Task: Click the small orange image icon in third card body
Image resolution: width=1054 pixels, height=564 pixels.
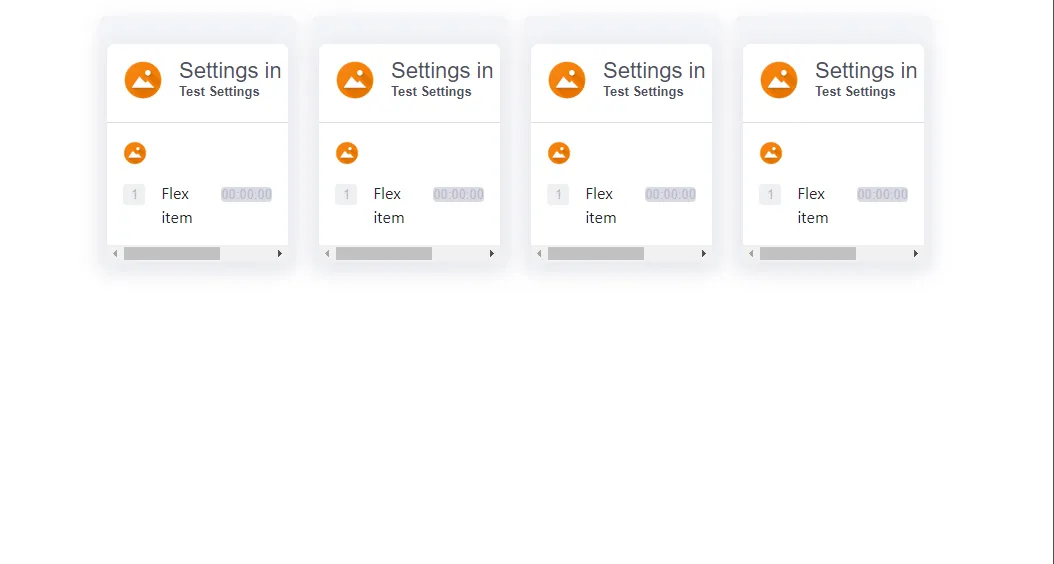Action: tap(559, 153)
